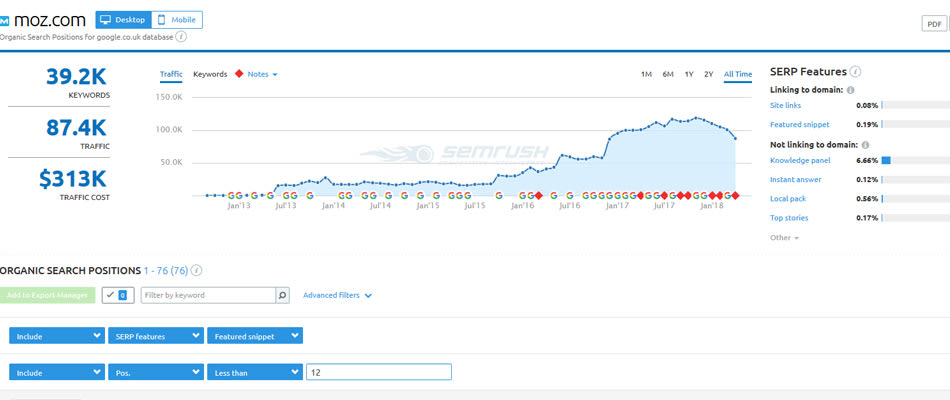Open Instant answer link
Screen dimensions: 950x400
click(x=797, y=179)
